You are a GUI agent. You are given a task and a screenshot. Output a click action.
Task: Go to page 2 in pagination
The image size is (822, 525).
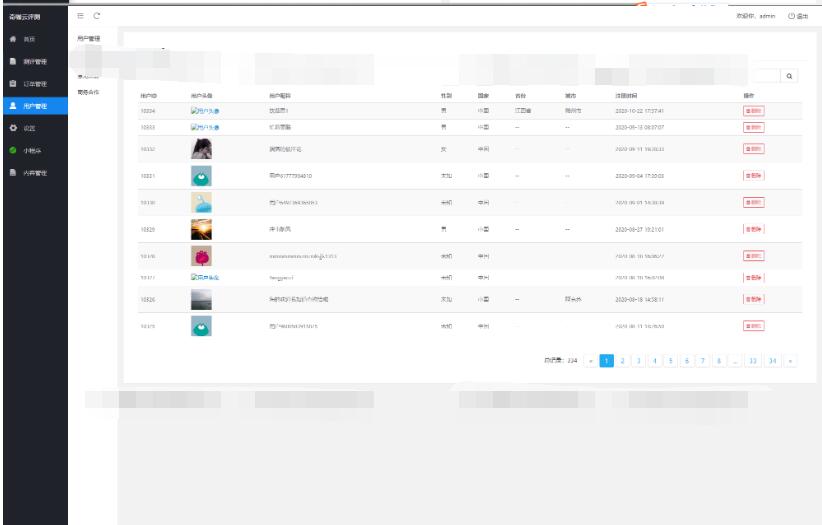[x=622, y=360]
